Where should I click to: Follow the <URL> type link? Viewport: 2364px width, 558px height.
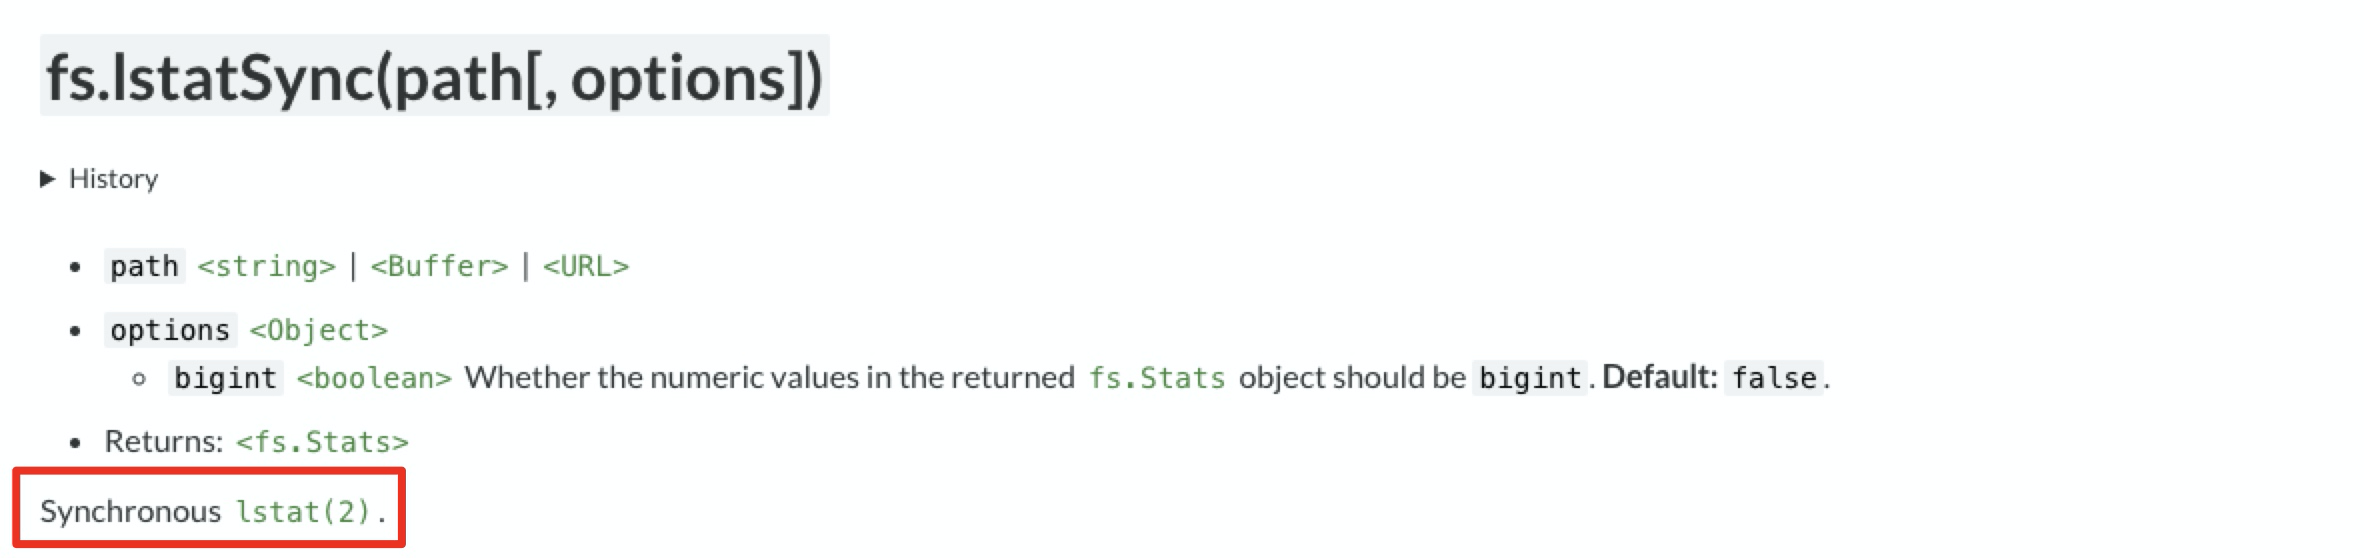point(586,266)
